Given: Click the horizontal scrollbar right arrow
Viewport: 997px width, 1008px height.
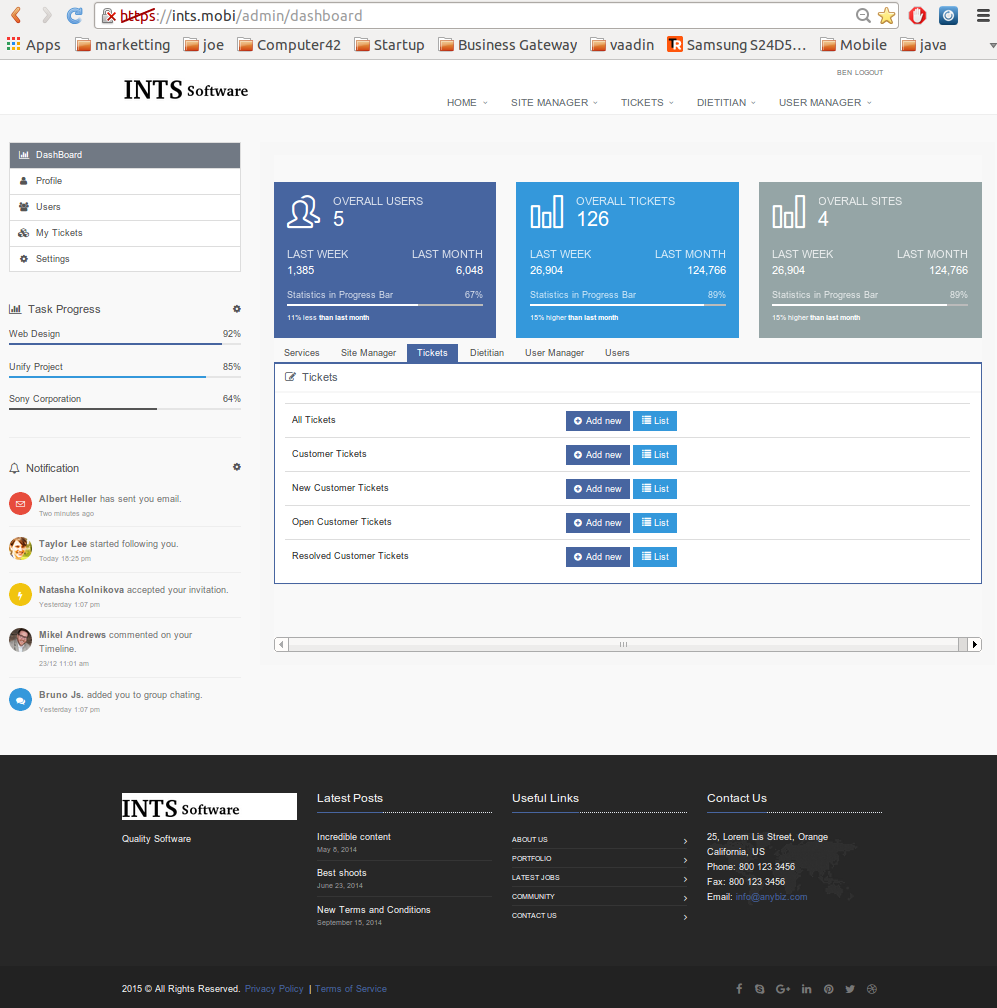Looking at the screenshot, I should [975, 645].
